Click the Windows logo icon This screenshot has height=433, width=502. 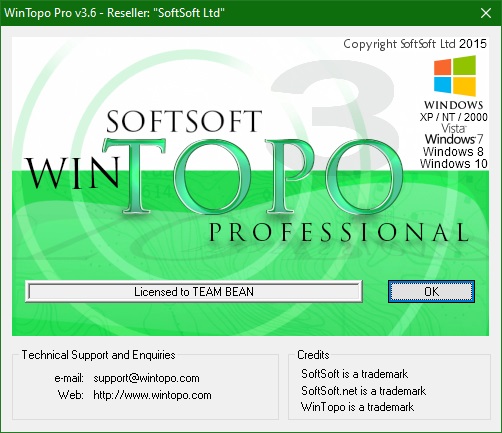coord(455,76)
